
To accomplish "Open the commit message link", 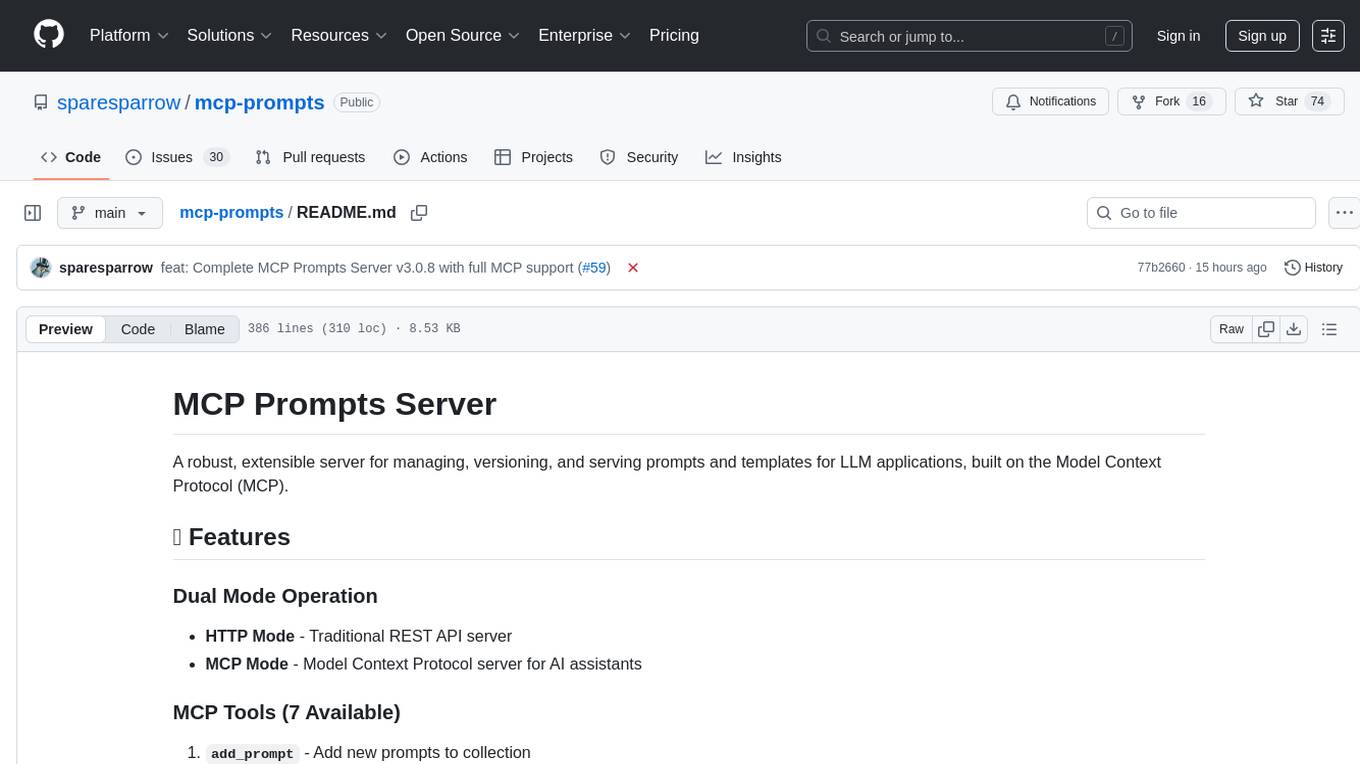I will [367, 268].
